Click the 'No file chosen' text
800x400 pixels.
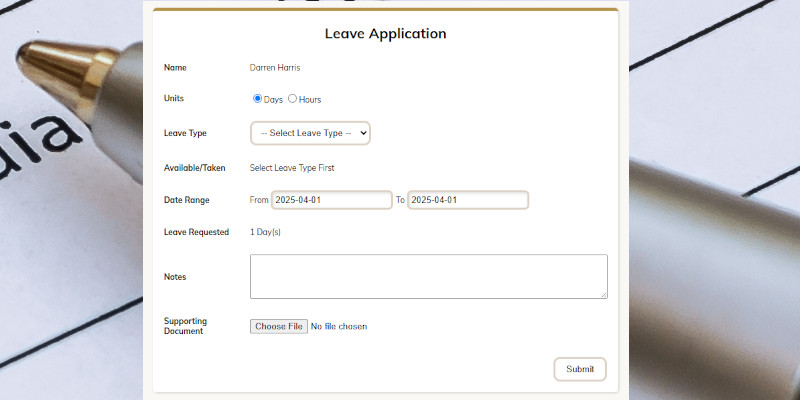coord(339,326)
